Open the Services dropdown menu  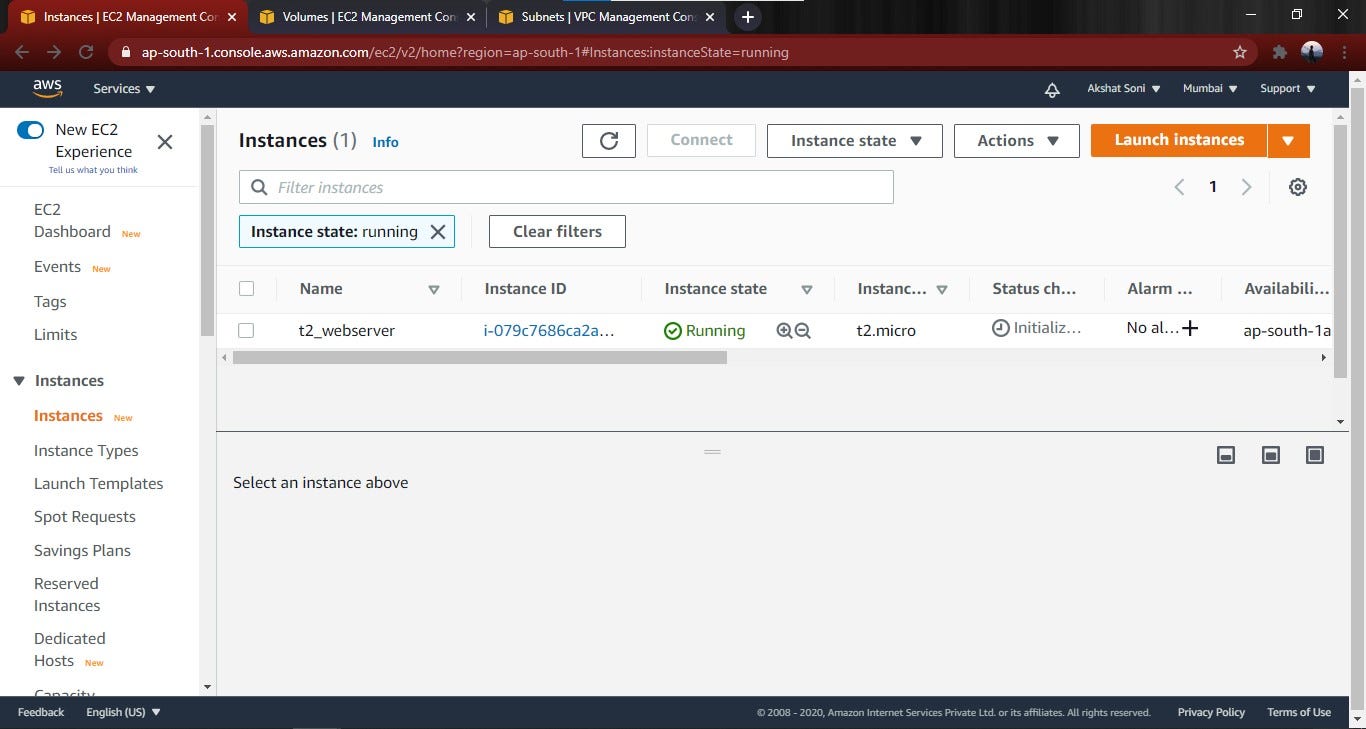click(124, 89)
